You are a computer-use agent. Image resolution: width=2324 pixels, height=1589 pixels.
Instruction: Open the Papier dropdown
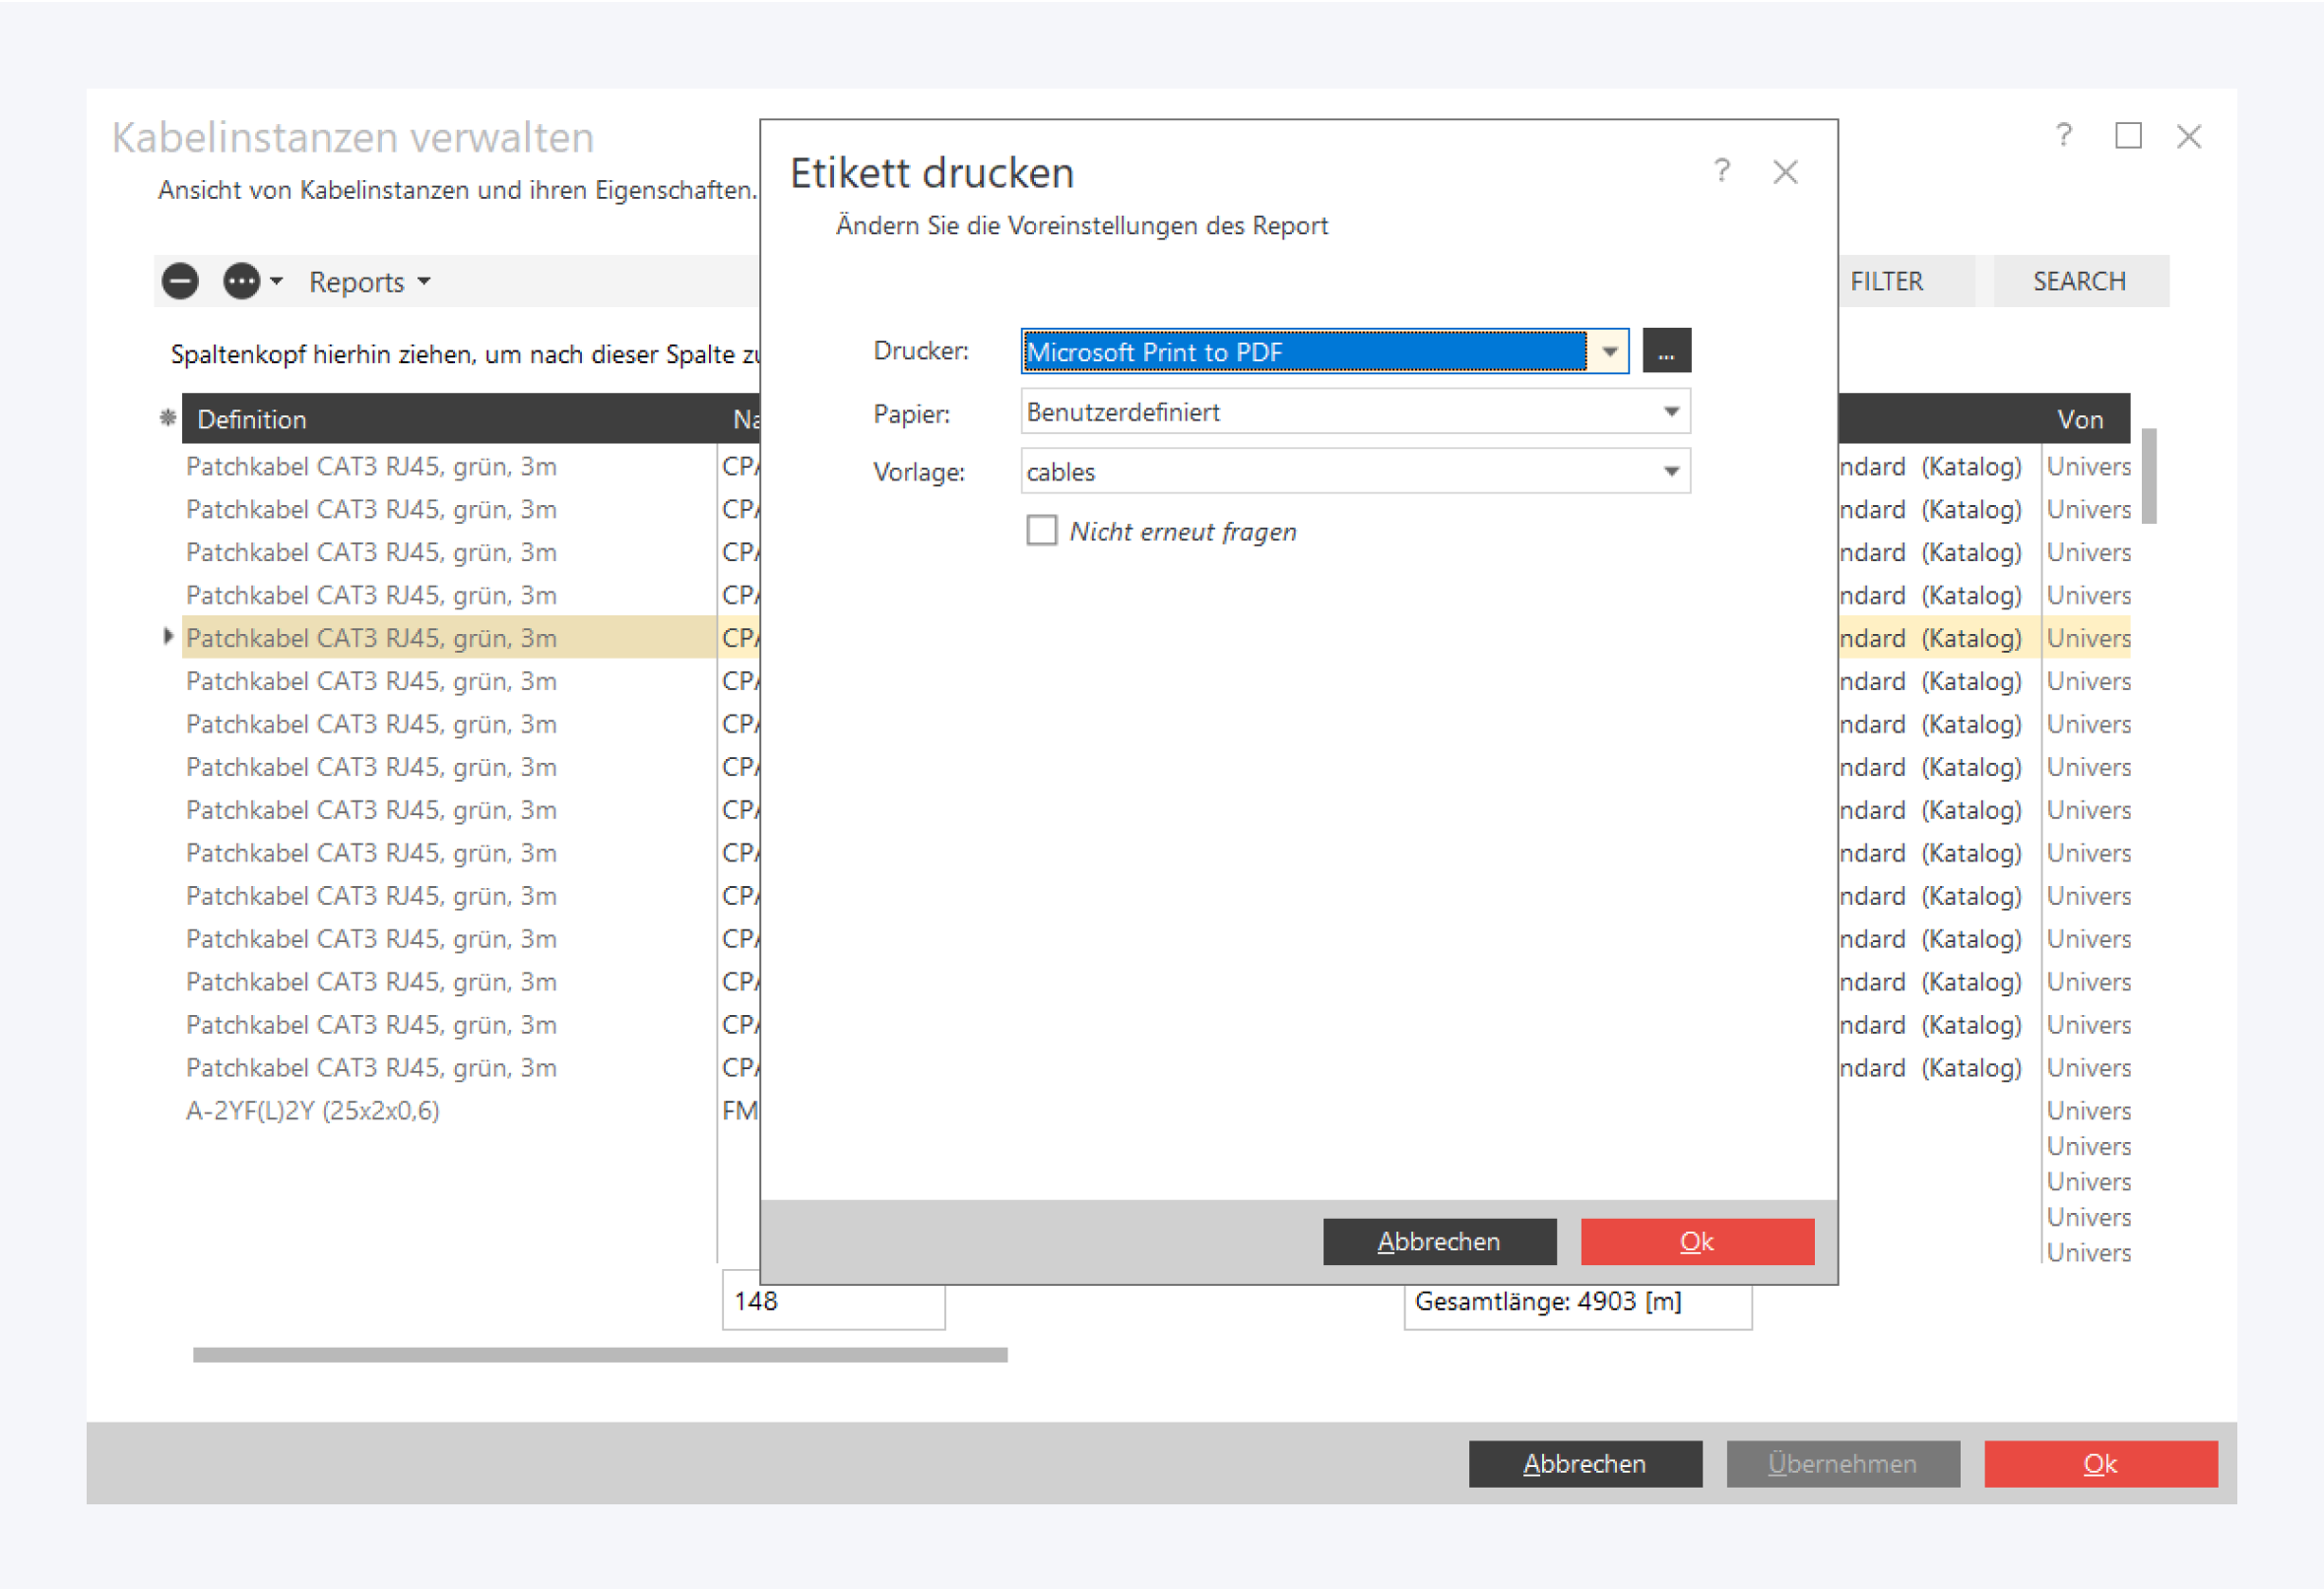[1670, 412]
